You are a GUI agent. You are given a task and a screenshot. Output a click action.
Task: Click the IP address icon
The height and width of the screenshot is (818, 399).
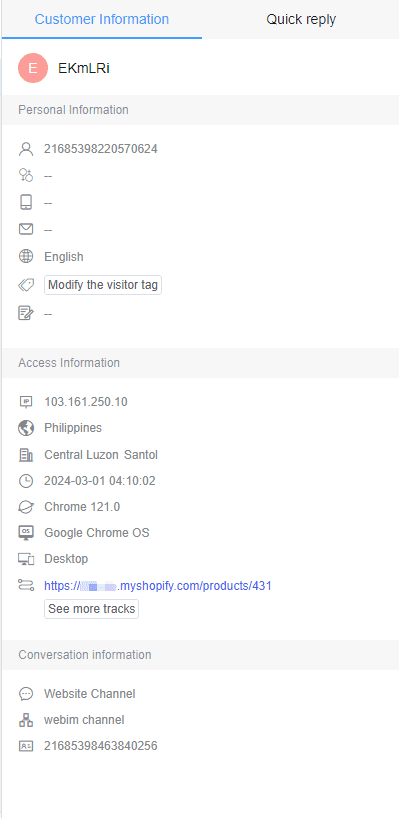click(26, 402)
